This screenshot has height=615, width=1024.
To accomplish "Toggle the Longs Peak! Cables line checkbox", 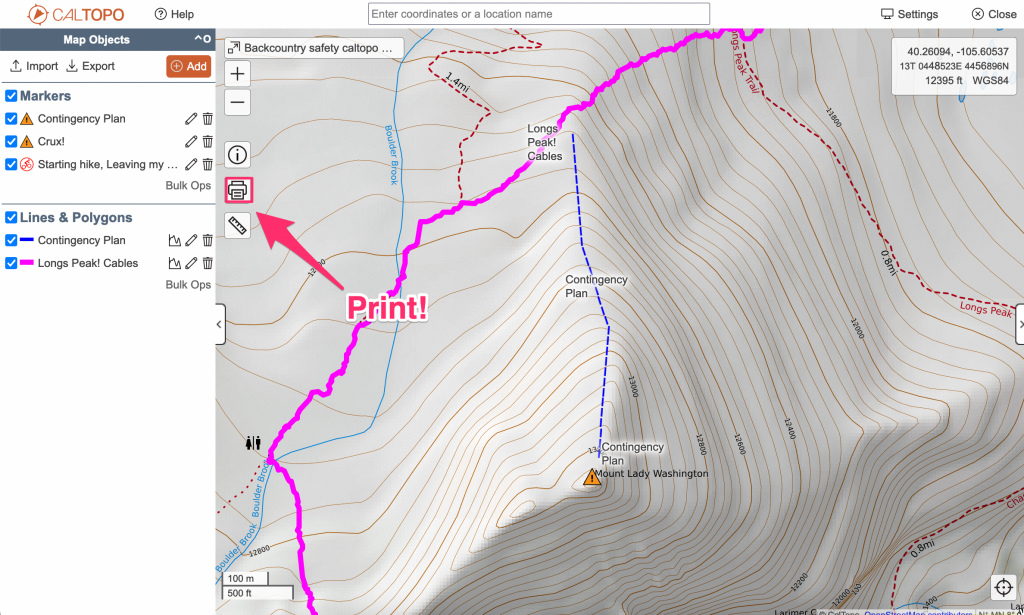I will coord(11,264).
